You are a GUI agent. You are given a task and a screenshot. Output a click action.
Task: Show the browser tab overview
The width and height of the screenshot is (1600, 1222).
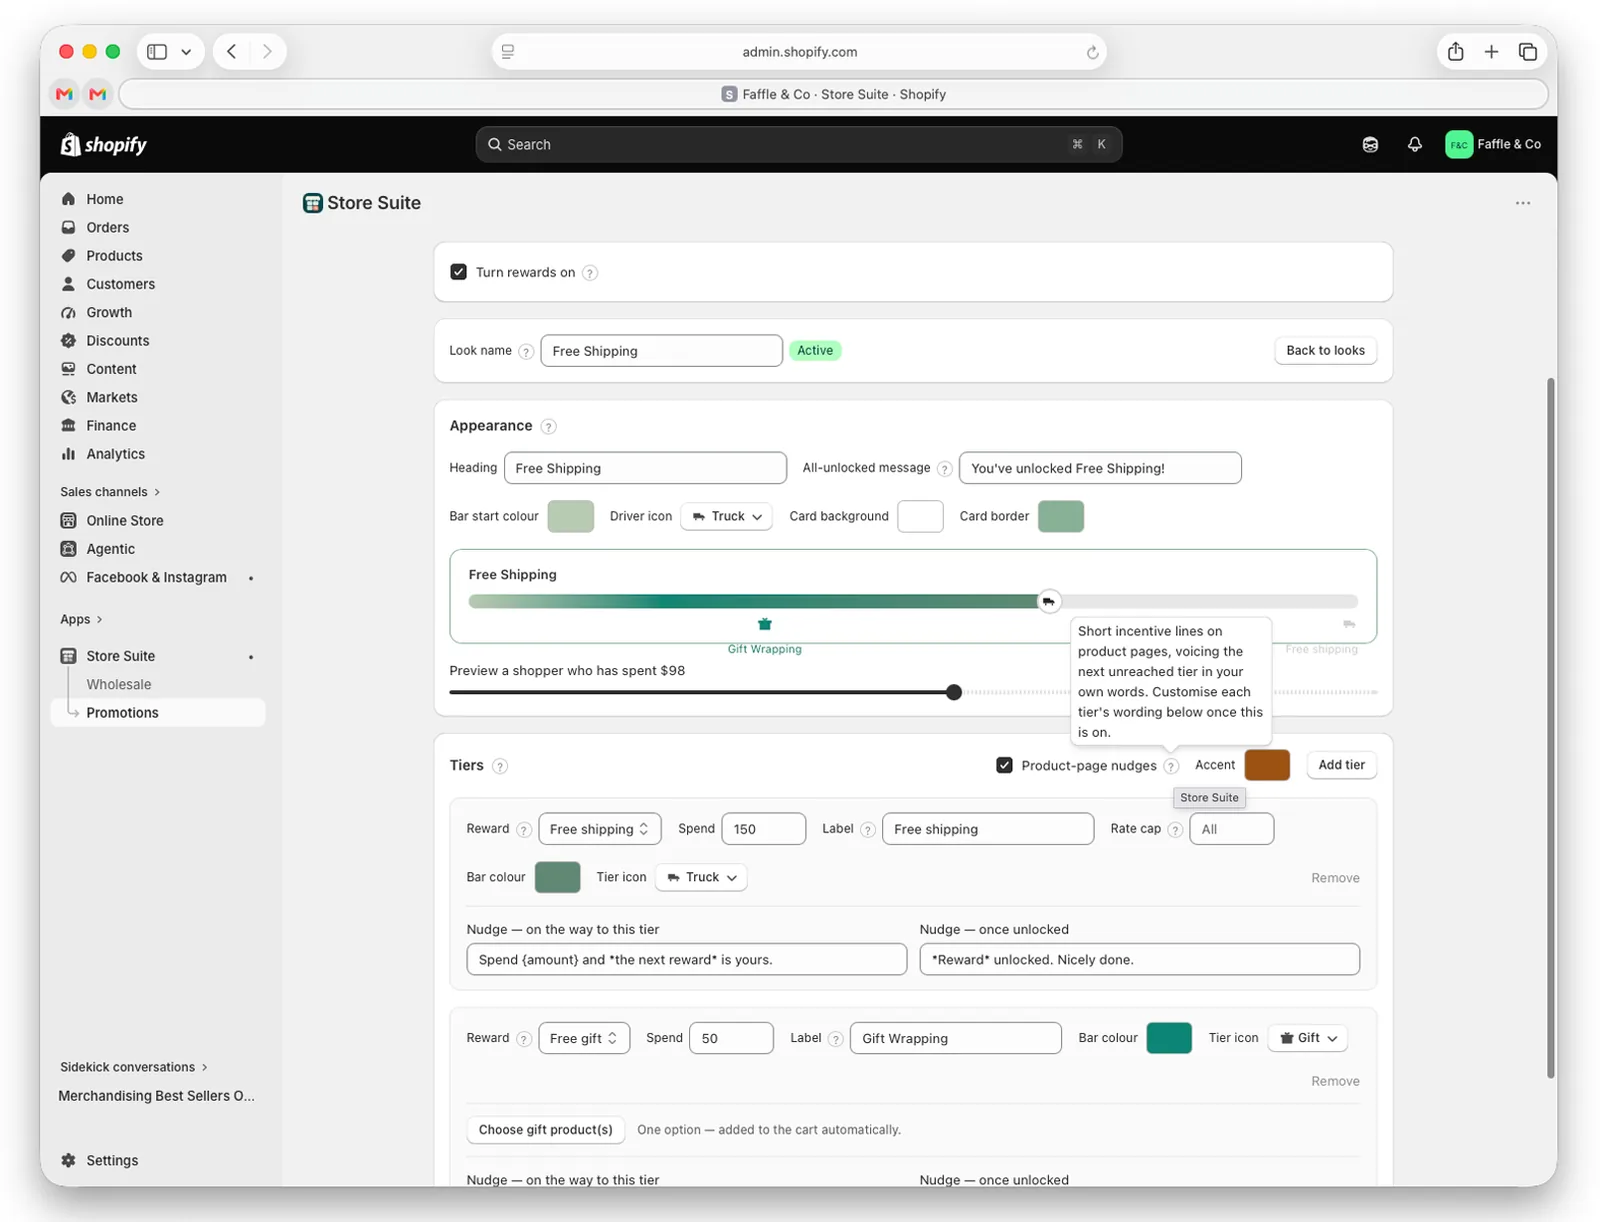(1527, 52)
